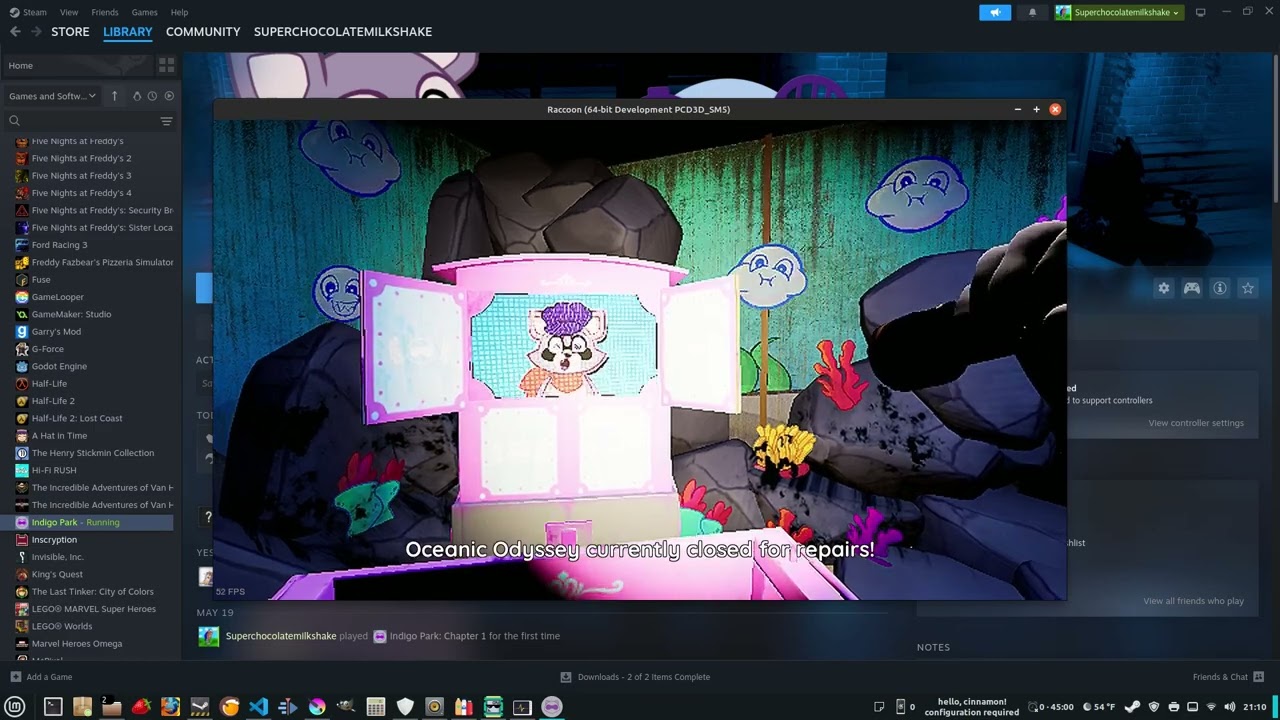This screenshot has width=1280, height=720.
Task: Open Superchocolatemilkshake activity profile link
Action: click(x=281, y=636)
